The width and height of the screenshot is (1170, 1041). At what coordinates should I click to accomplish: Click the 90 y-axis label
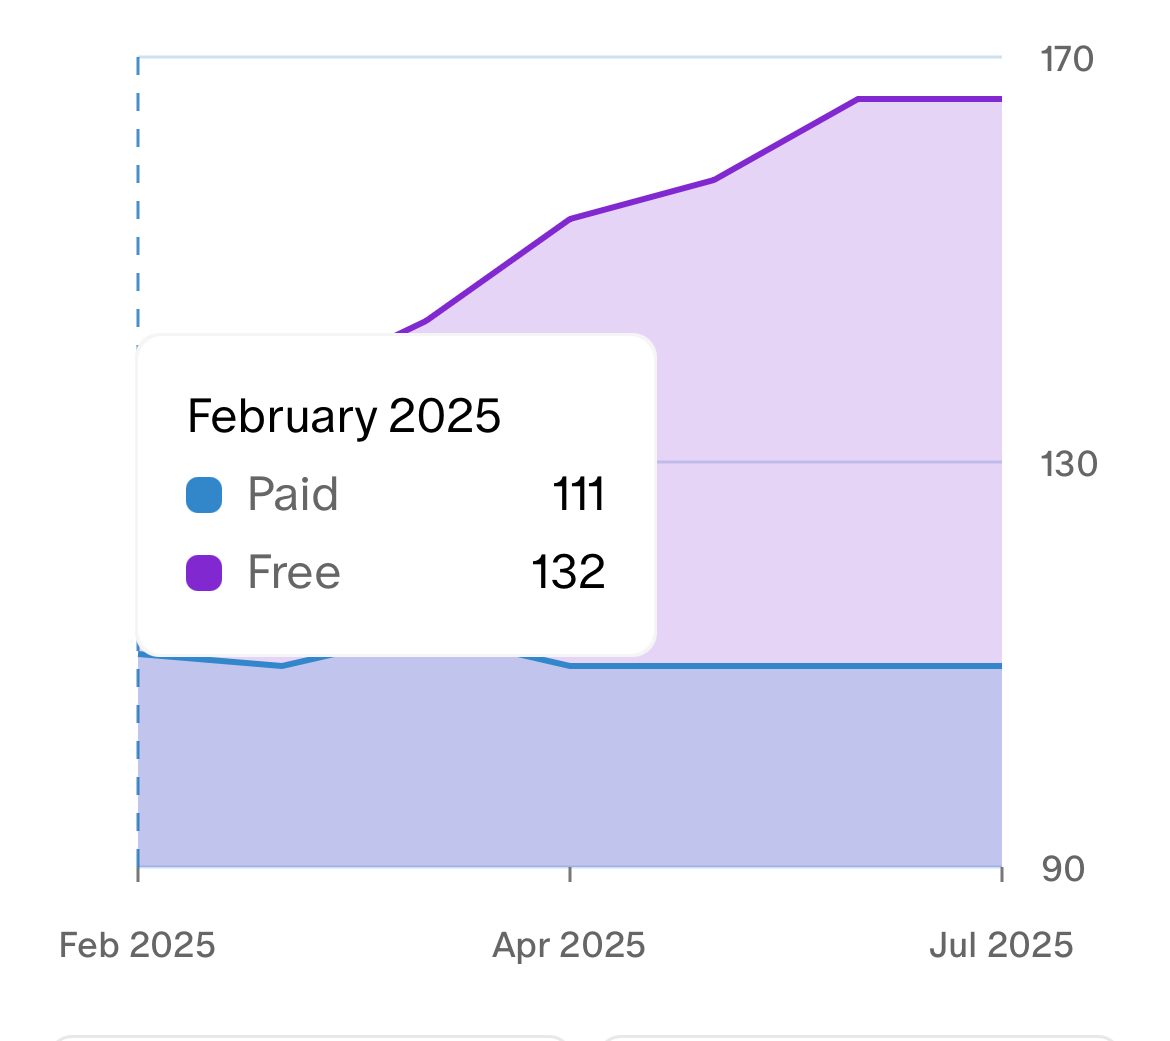click(1063, 869)
